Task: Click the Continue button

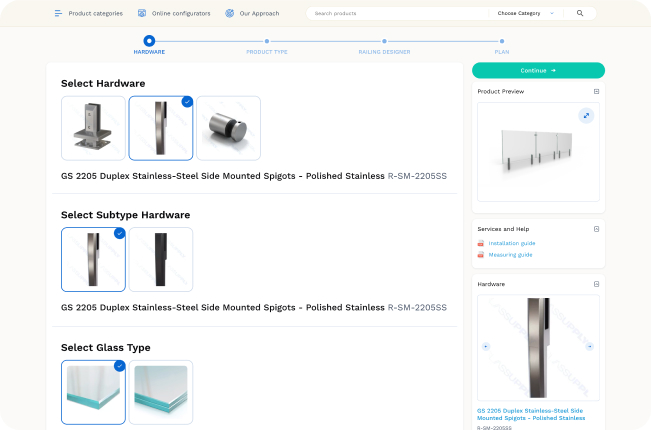Action: coord(538,71)
